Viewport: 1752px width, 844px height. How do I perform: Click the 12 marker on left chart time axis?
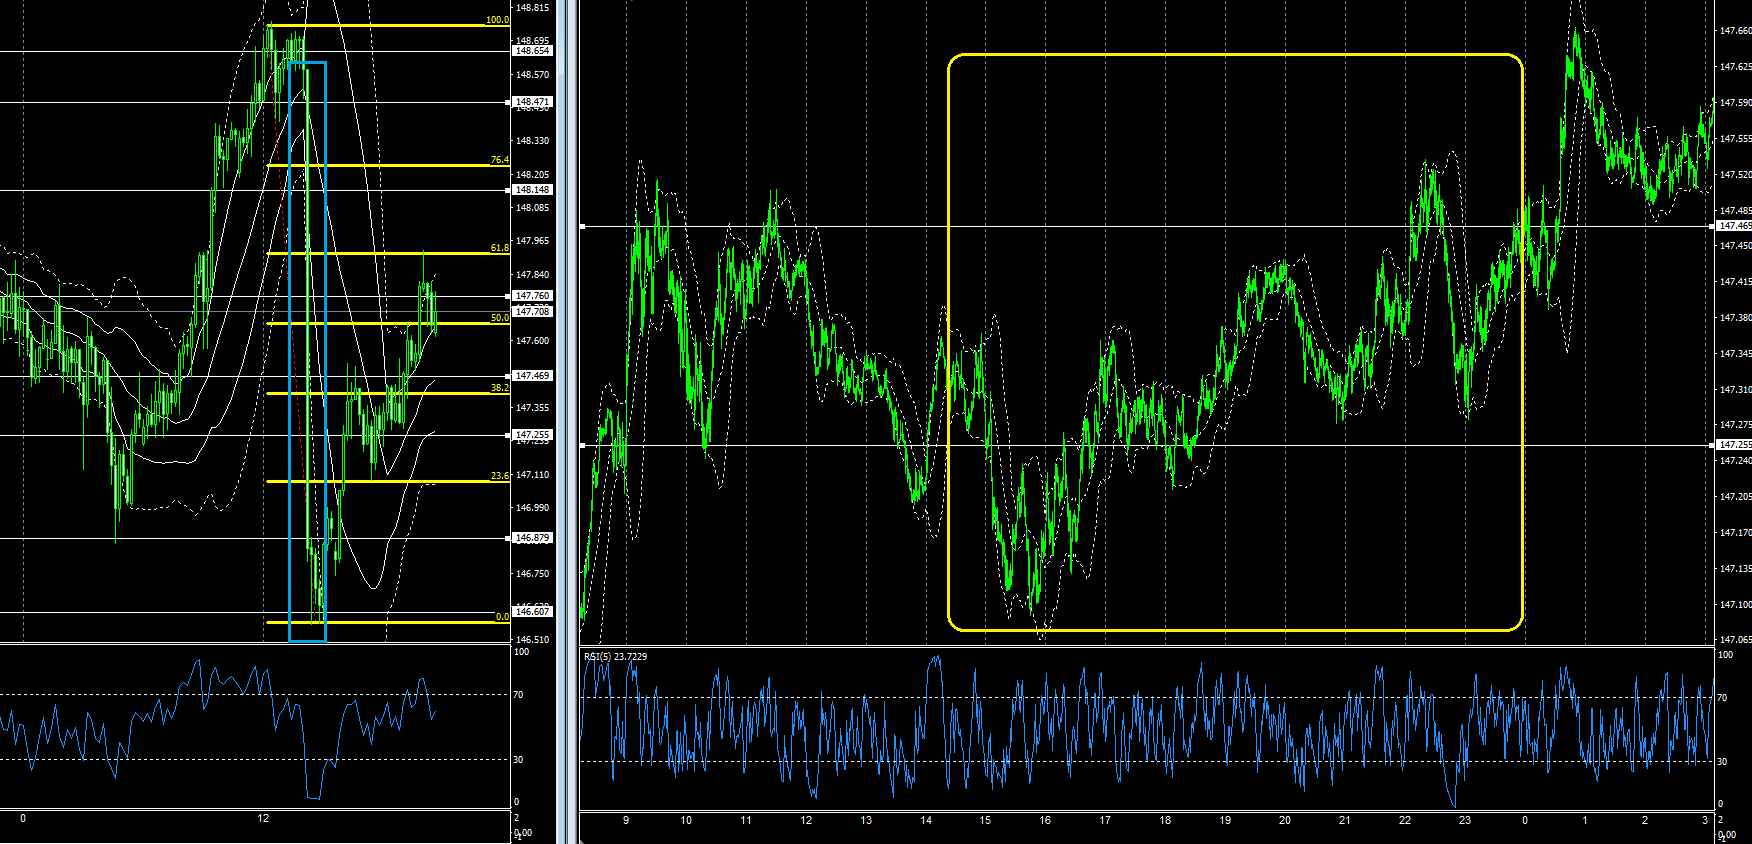(x=263, y=819)
